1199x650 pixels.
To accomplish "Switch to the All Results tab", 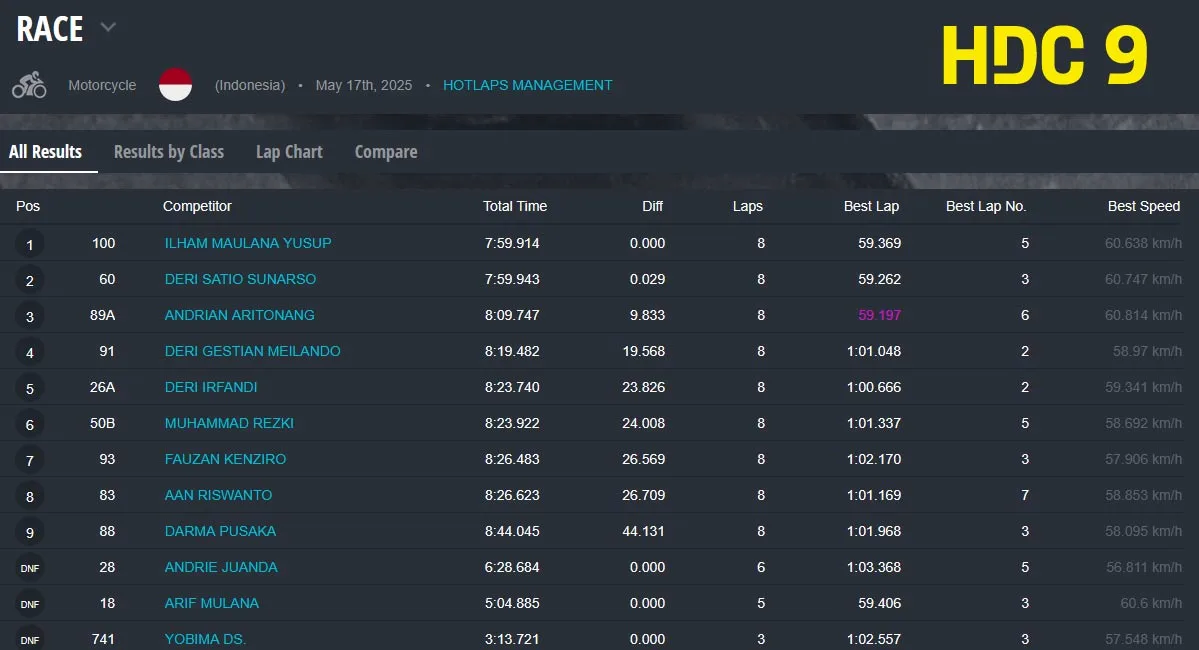I will pos(45,151).
